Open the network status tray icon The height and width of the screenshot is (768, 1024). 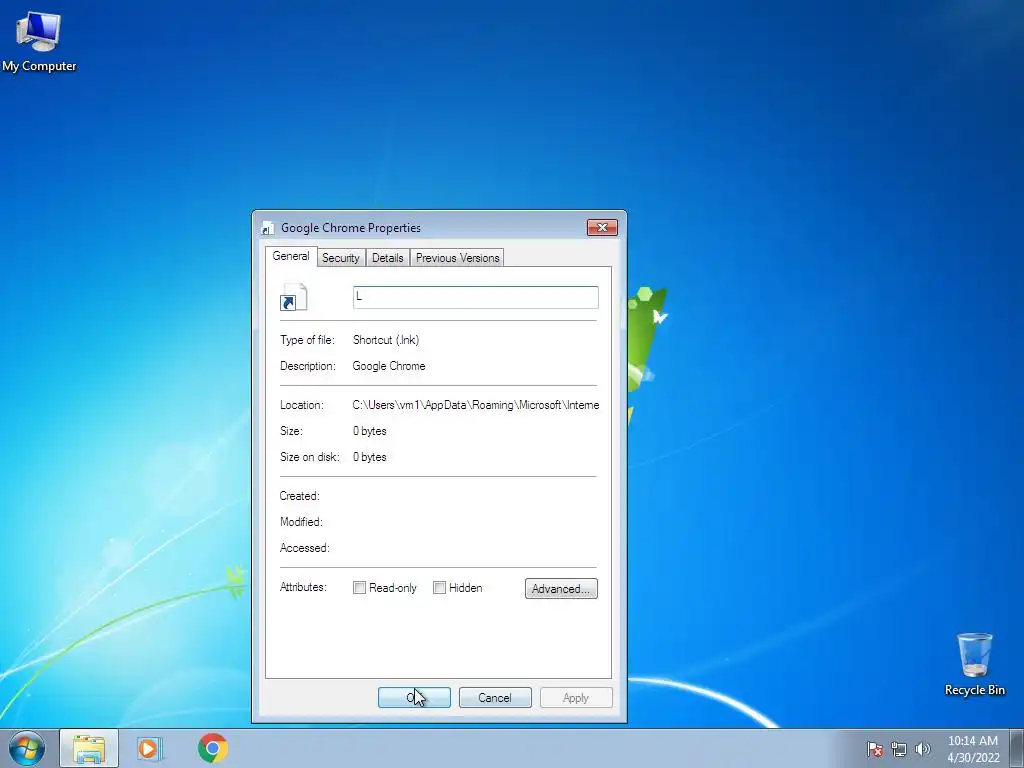point(899,749)
